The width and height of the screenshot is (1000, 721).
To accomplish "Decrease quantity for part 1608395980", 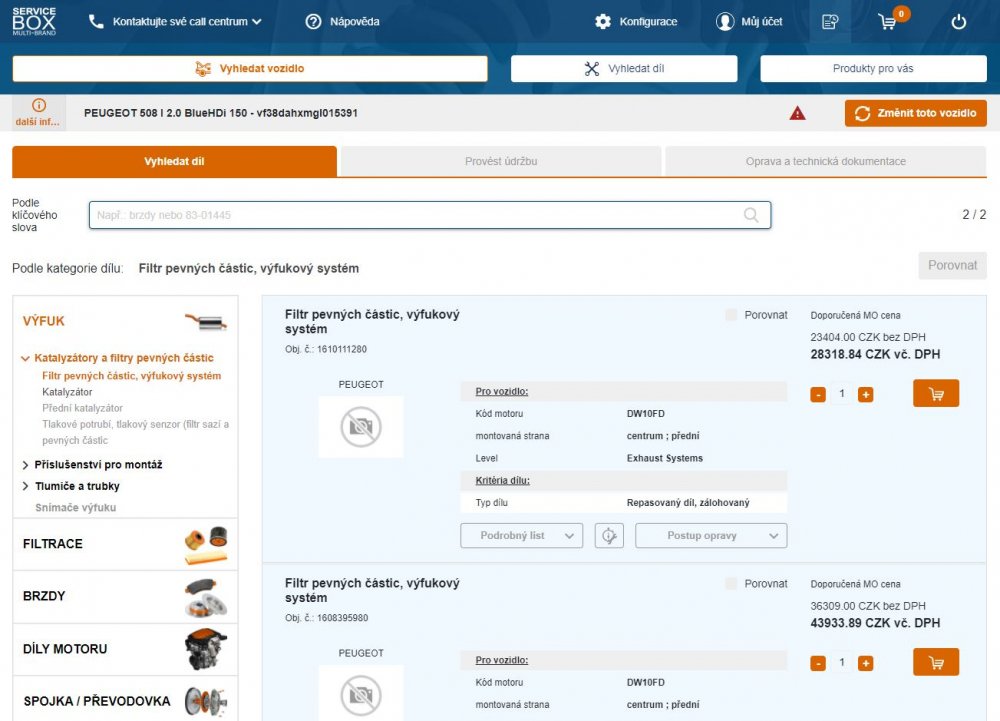I will (818, 664).
